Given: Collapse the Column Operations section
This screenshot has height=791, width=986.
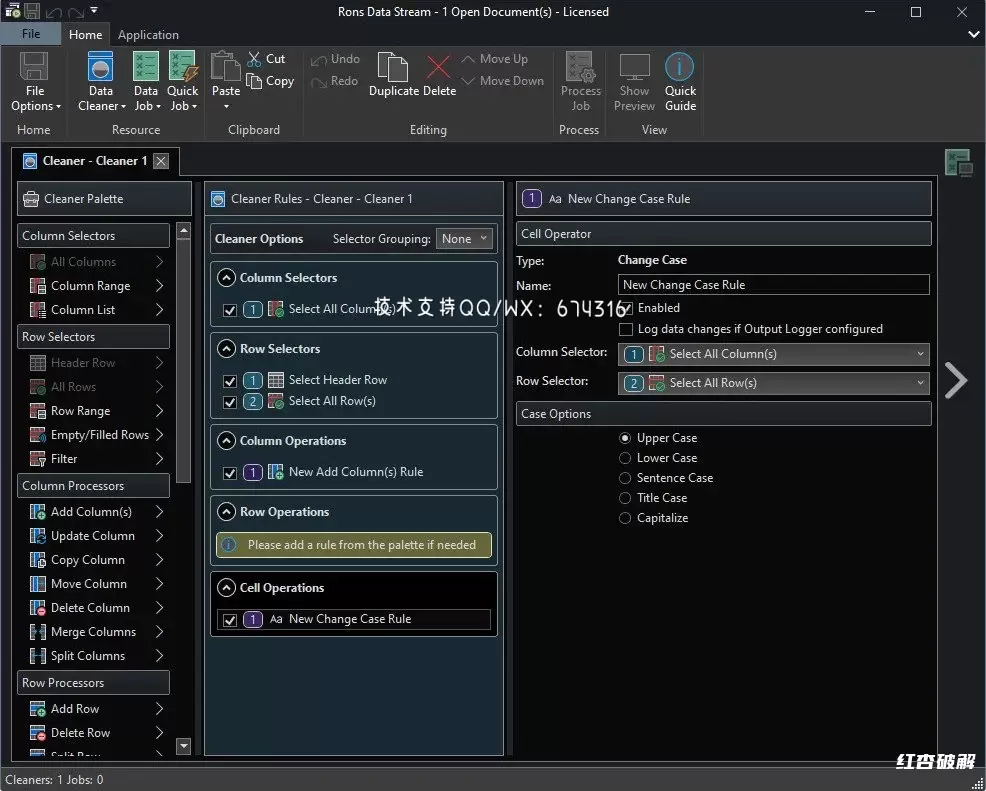Looking at the screenshot, I should click(x=226, y=441).
